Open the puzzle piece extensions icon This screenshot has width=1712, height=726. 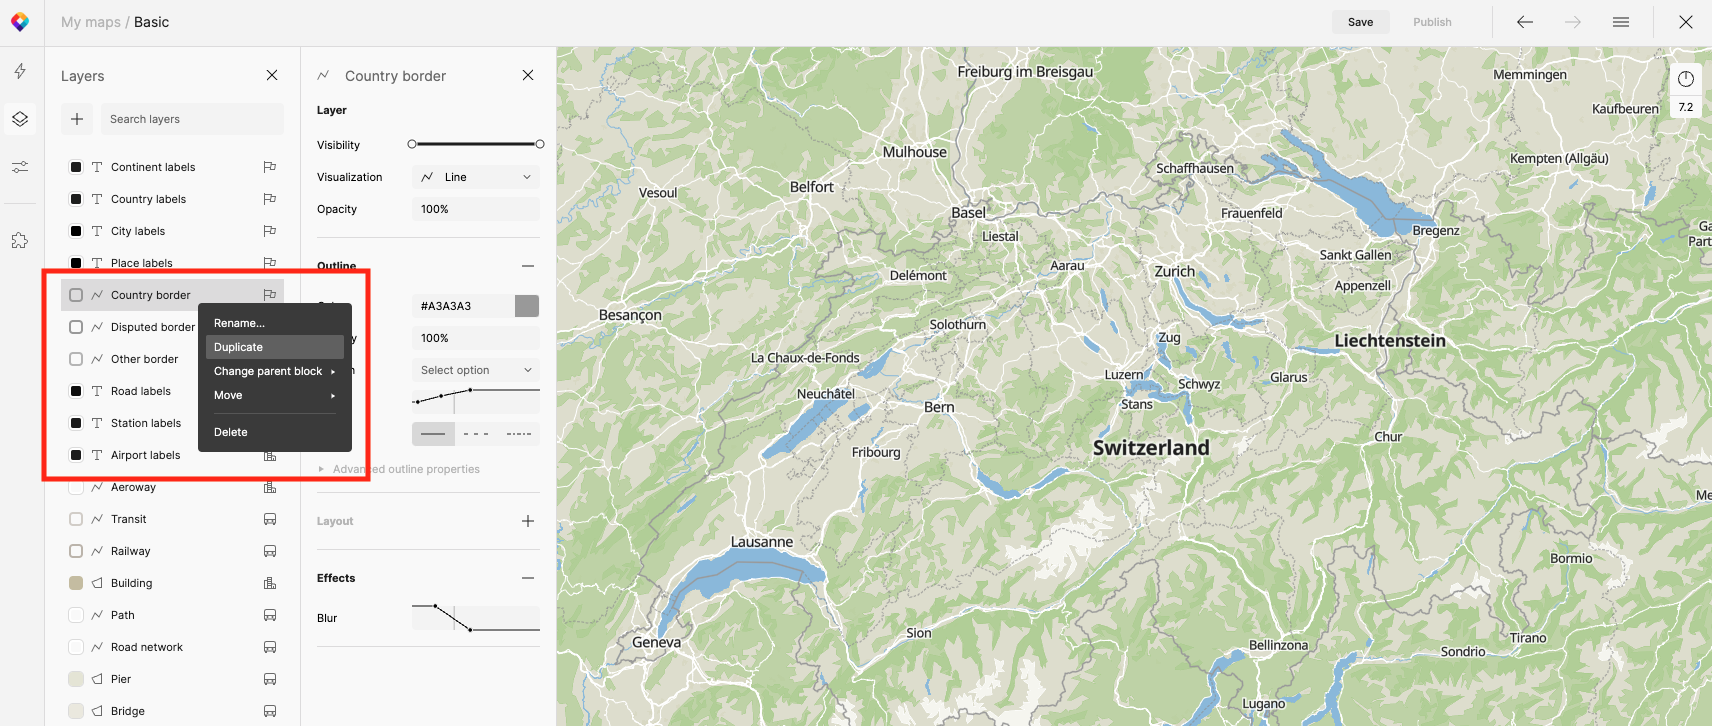tap(20, 240)
